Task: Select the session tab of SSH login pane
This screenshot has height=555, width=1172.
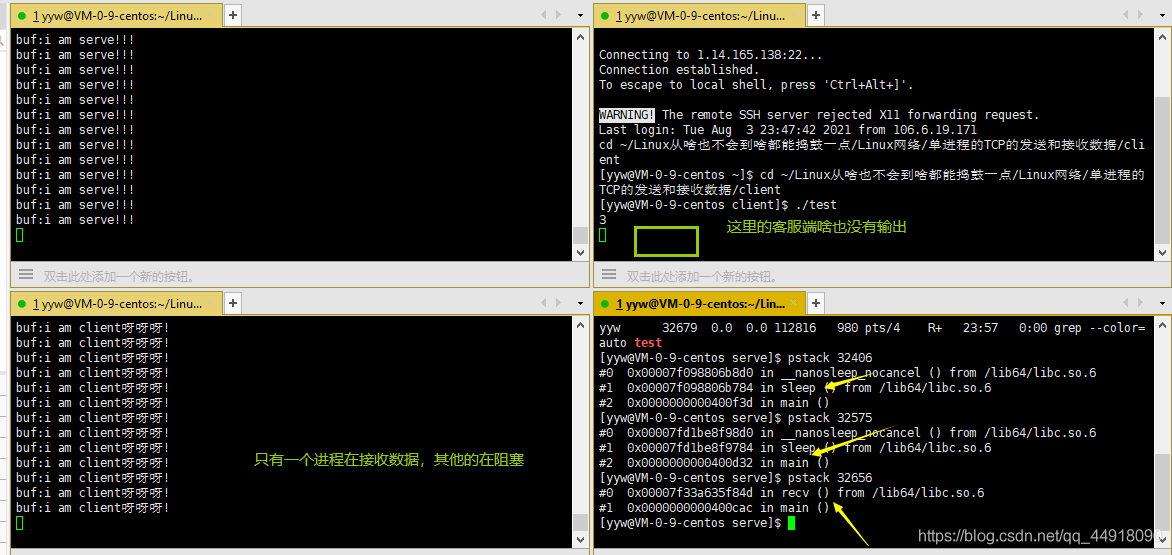Action: (x=699, y=16)
